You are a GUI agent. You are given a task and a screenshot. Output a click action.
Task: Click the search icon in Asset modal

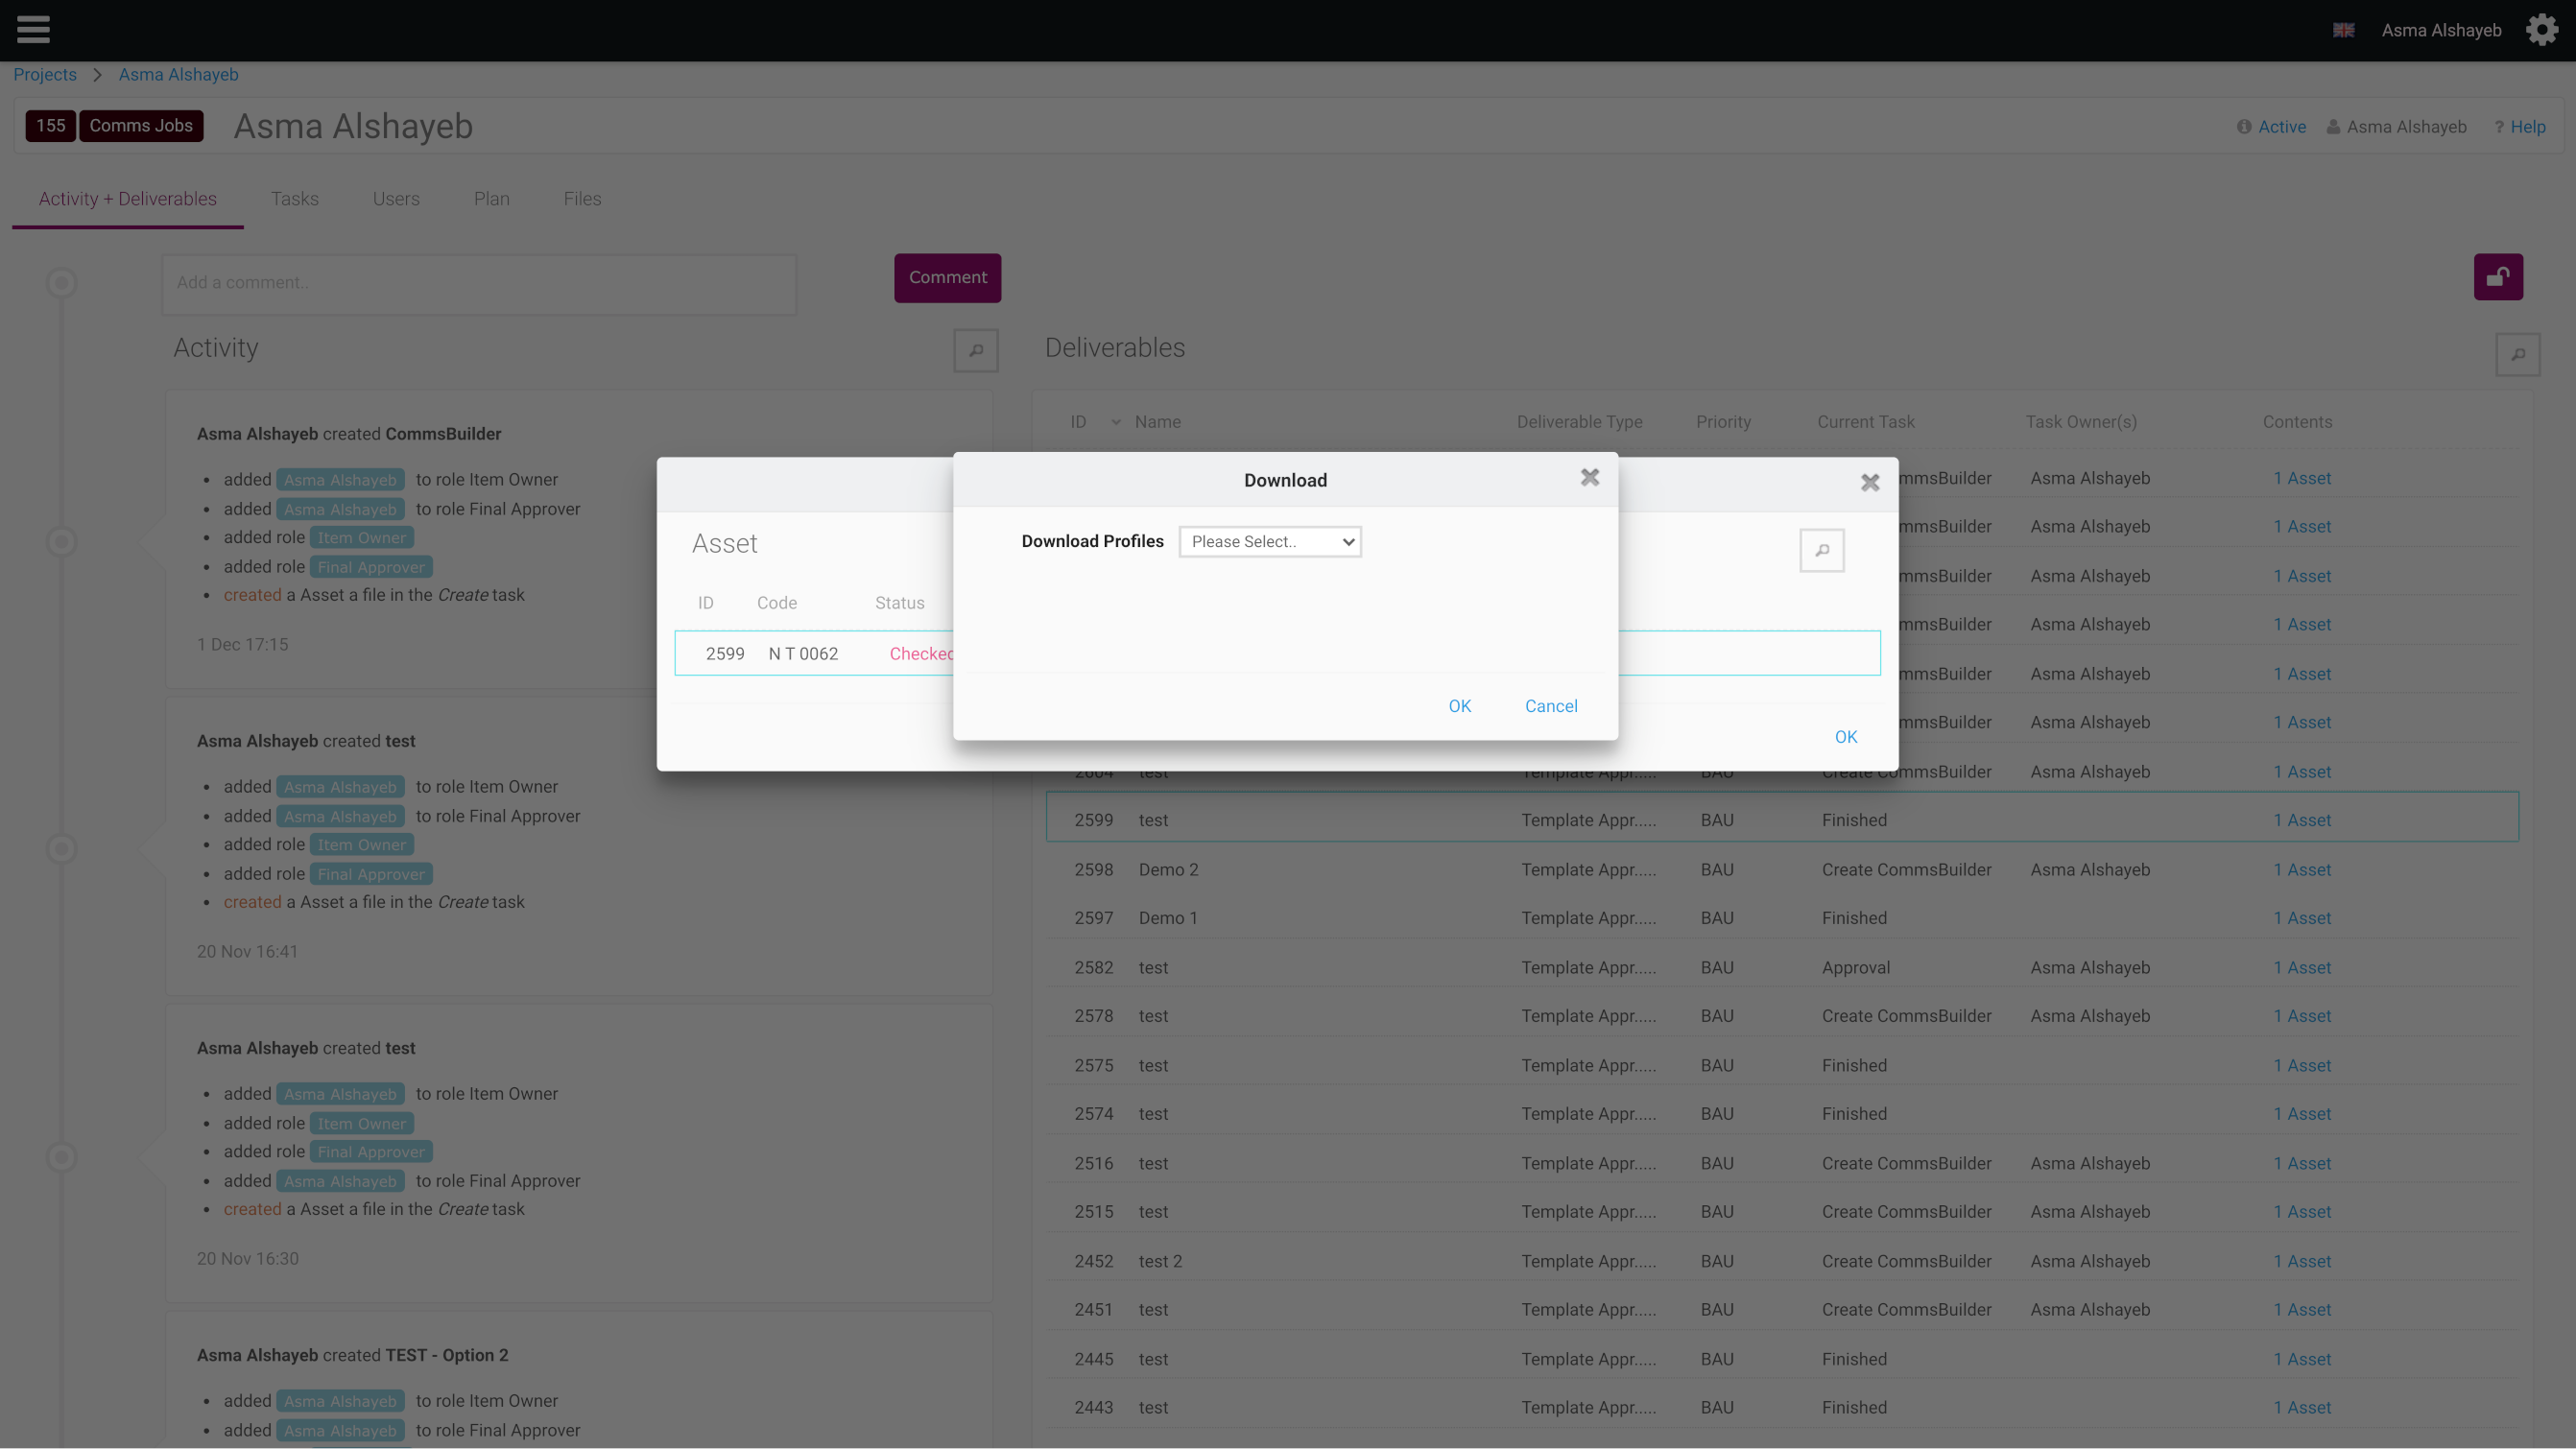pyautogui.click(x=1821, y=550)
